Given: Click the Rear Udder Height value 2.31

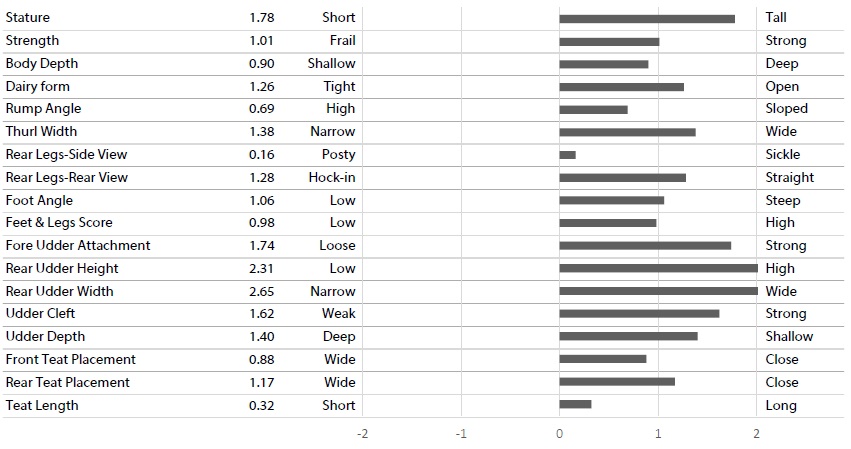Looking at the screenshot, I should 262,268.
